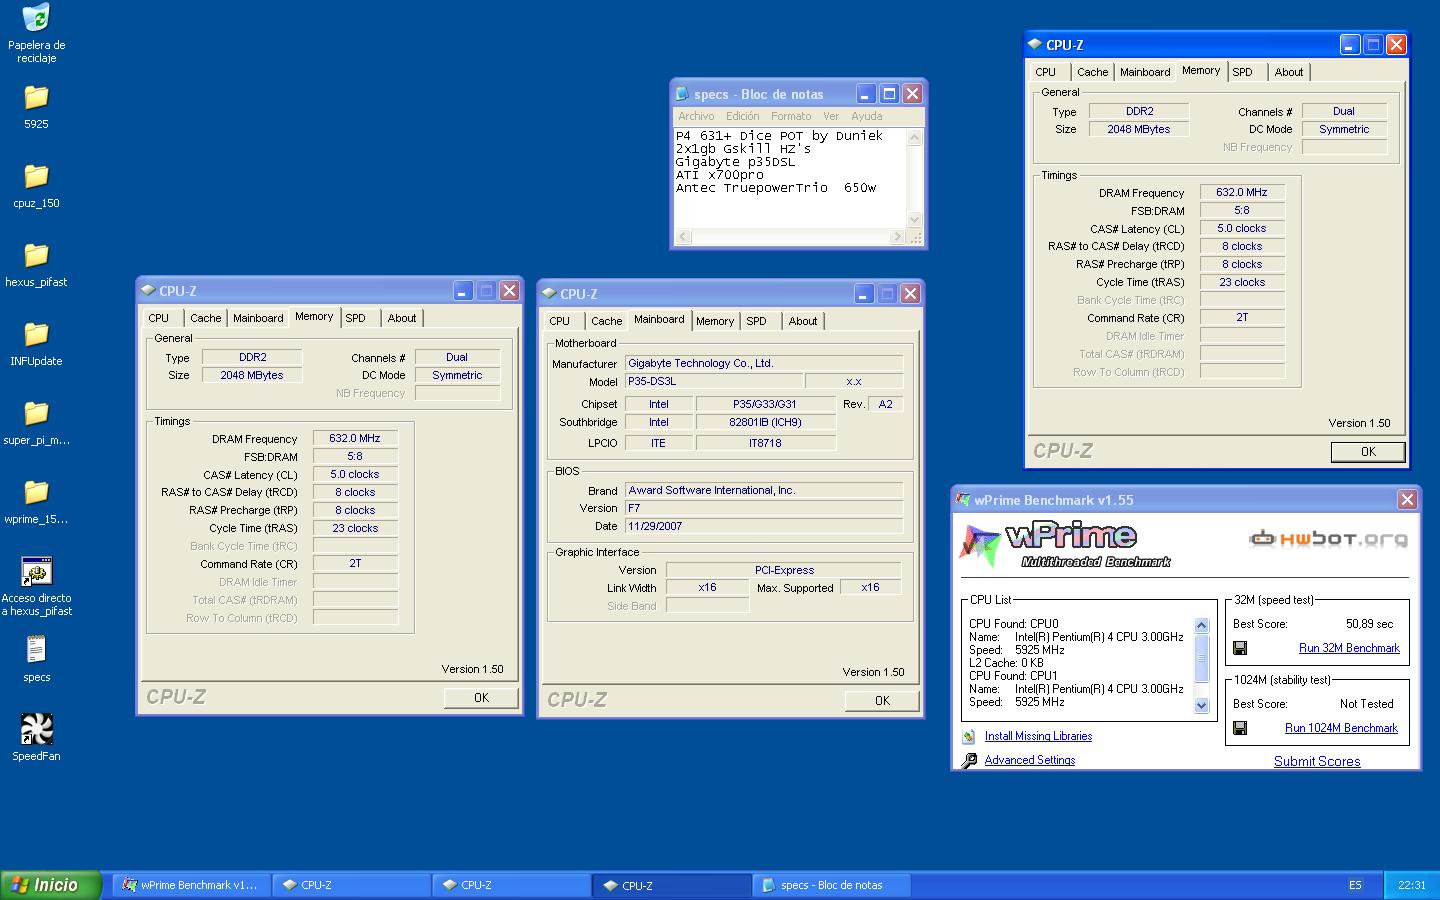This screenshot has width=1440, height=900.
Task: Select the INFUpdate folder icon
Action: point(36,335)
